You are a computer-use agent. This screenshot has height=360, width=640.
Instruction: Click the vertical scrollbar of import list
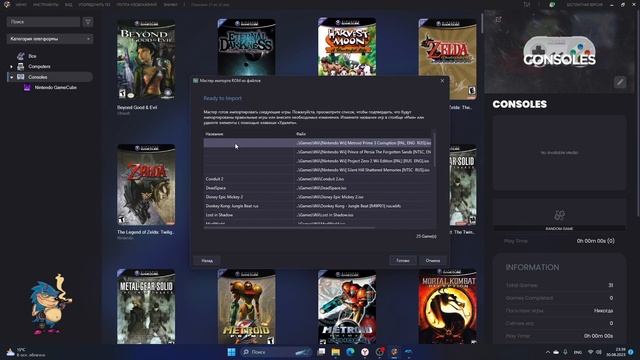click(x=434, y=149)
